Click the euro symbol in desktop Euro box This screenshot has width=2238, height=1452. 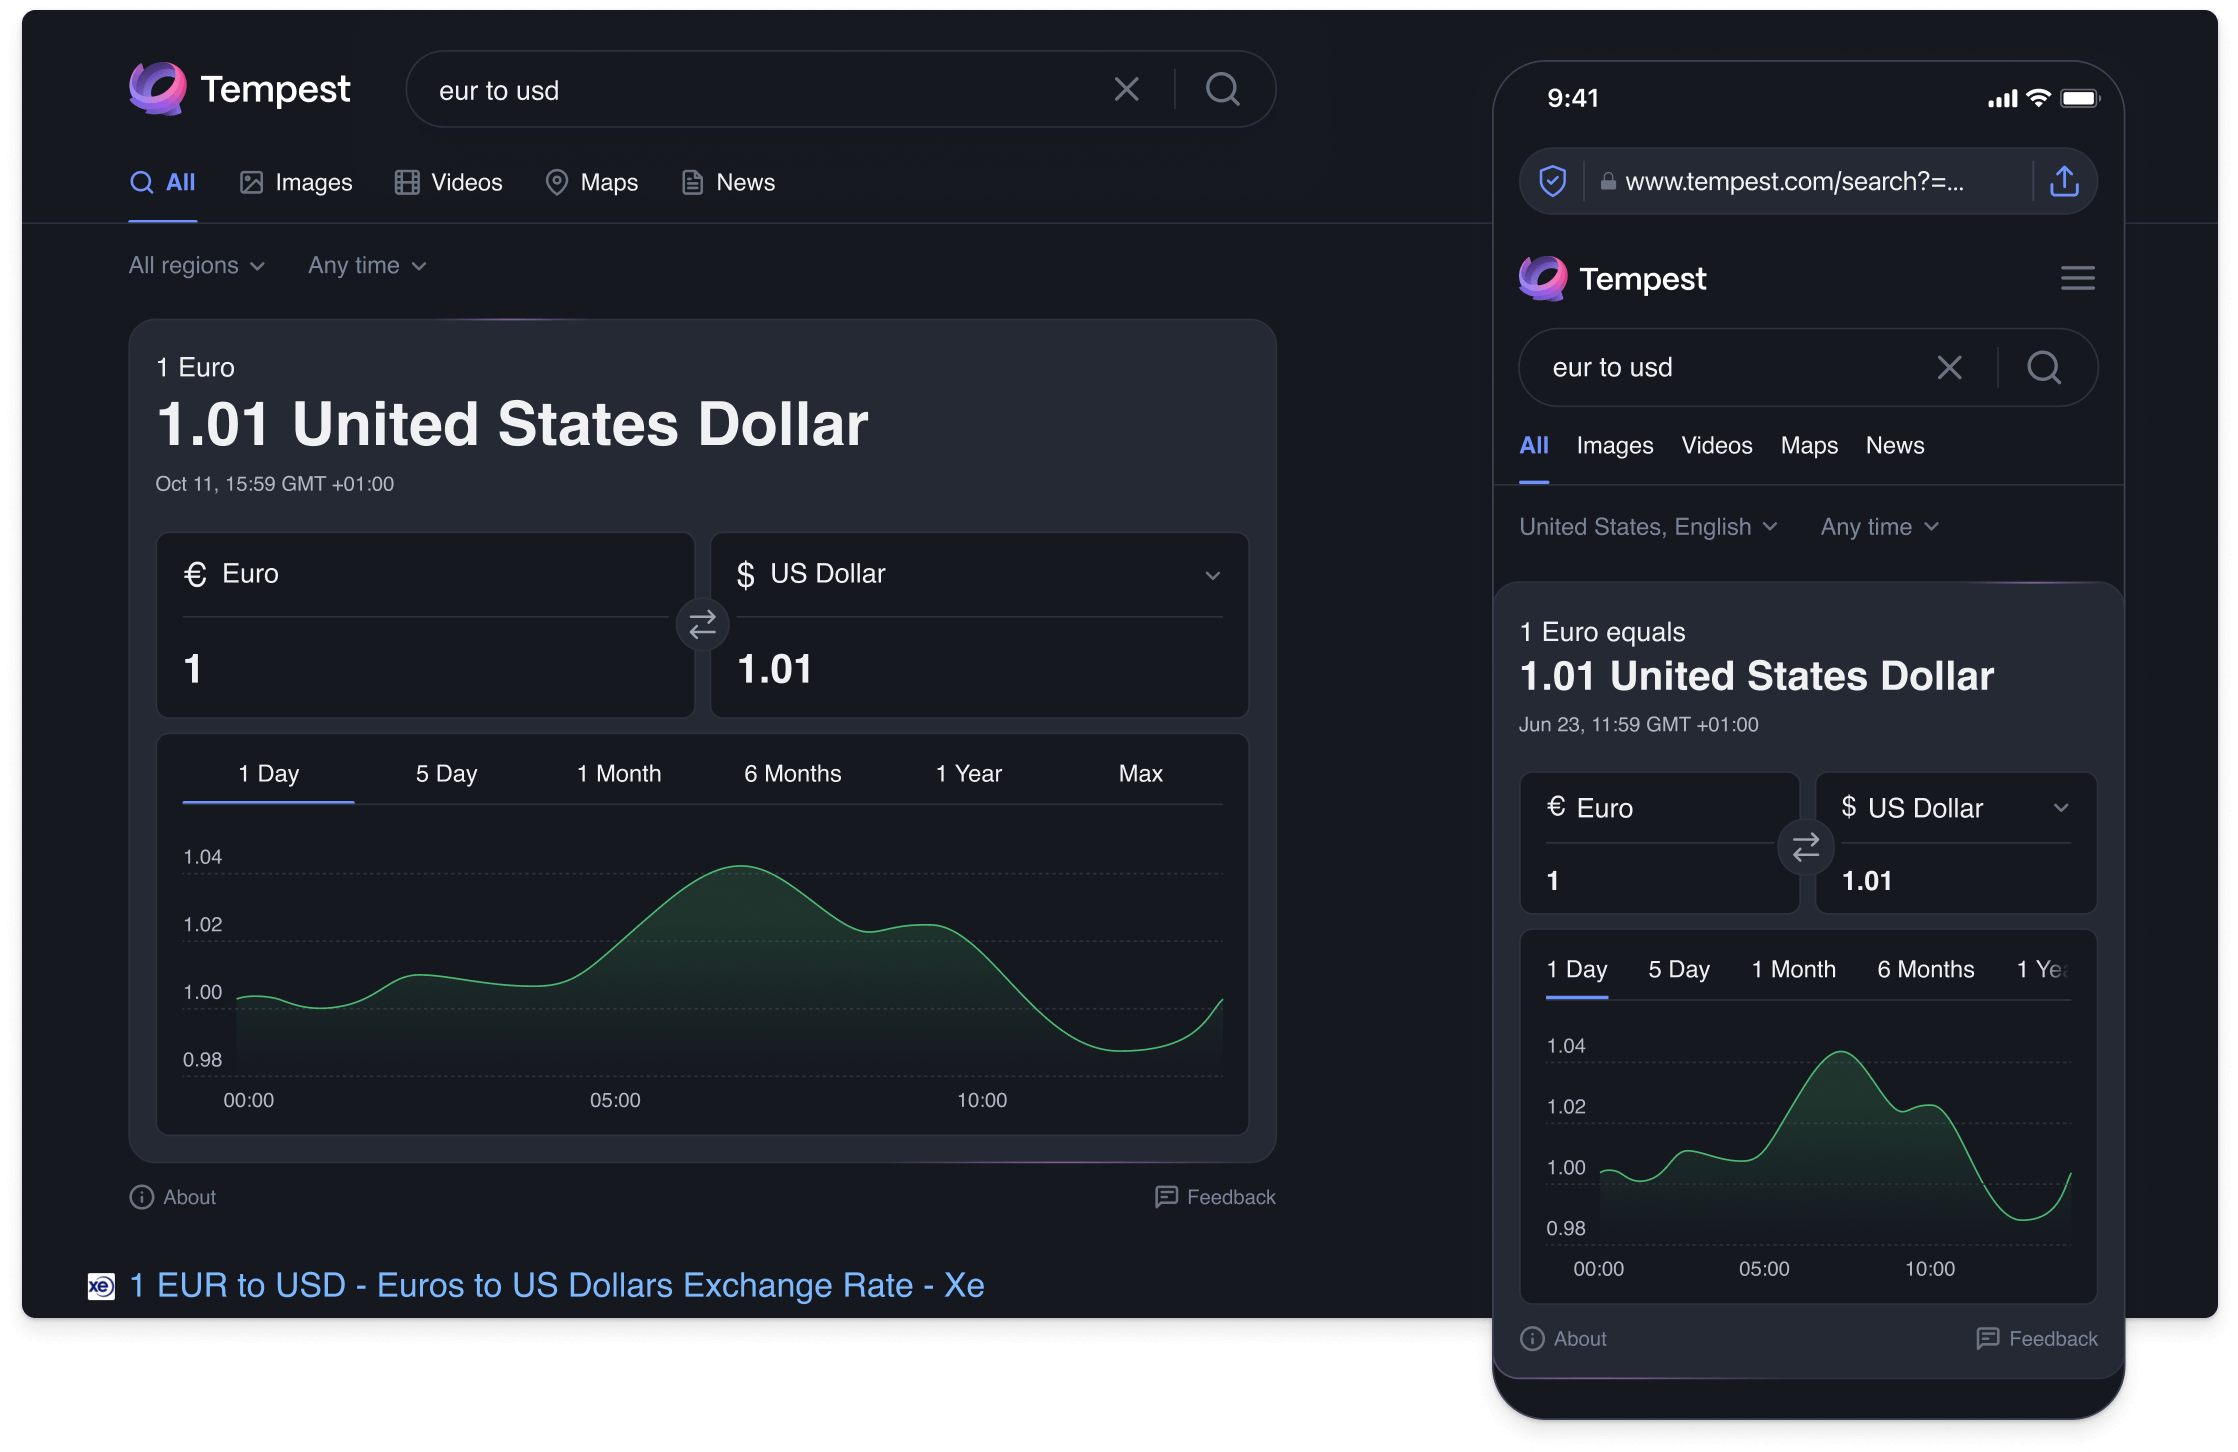point(195,575)
